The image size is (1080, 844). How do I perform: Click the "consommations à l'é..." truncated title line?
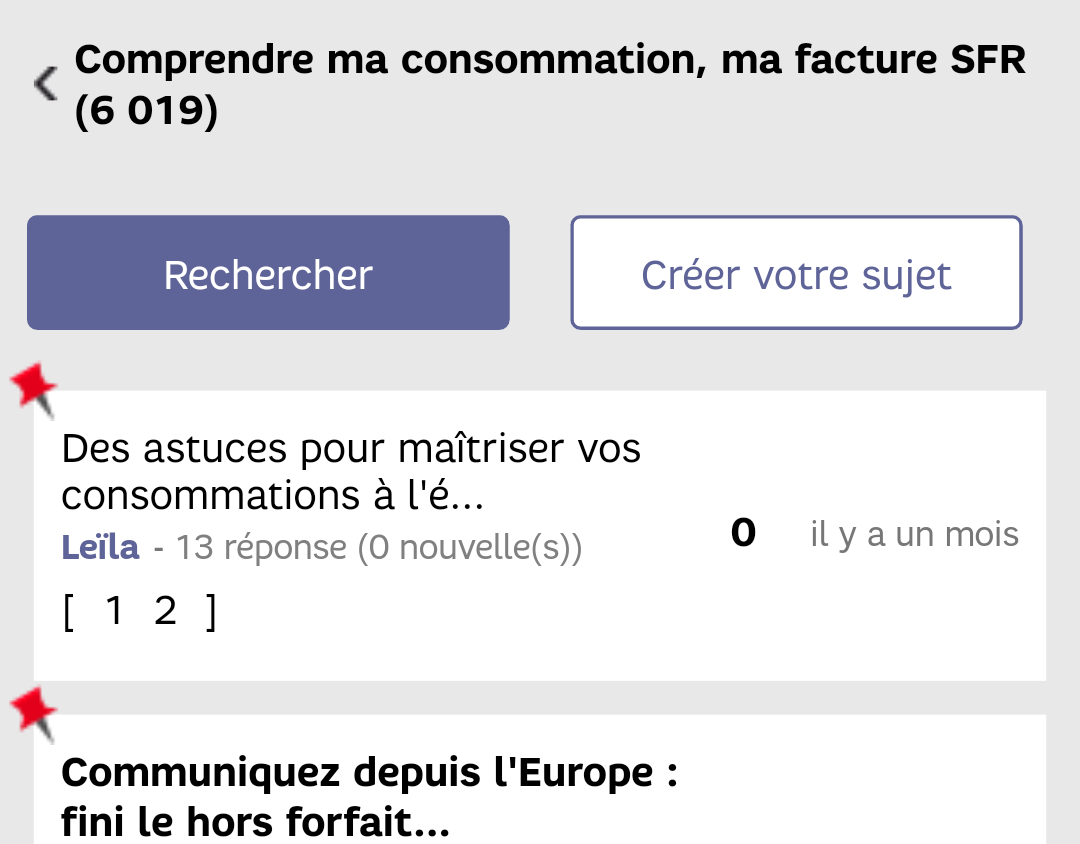[x=272, y=495]
